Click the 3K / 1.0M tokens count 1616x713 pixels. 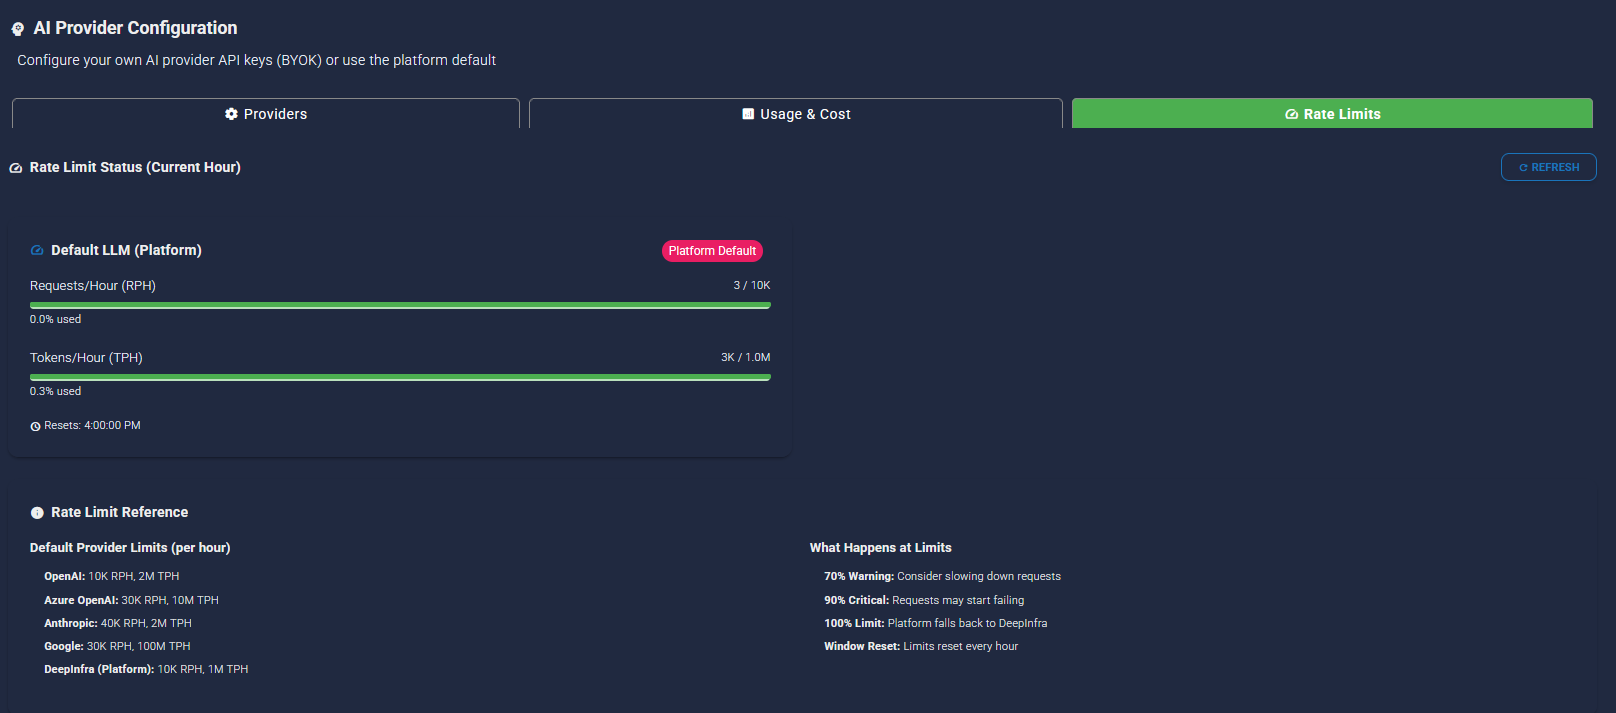[745, 357]
